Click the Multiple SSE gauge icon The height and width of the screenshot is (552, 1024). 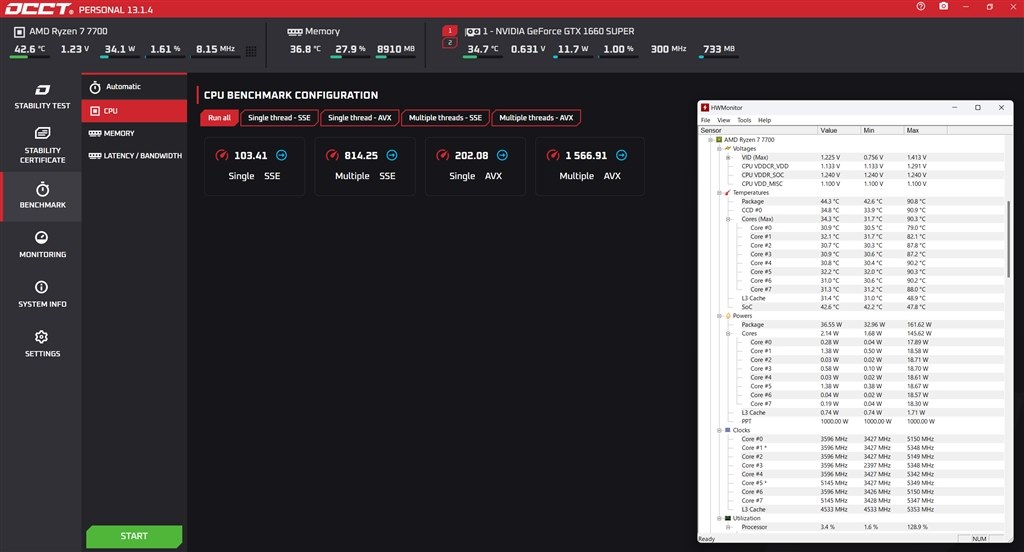click(x=332, y=155)
